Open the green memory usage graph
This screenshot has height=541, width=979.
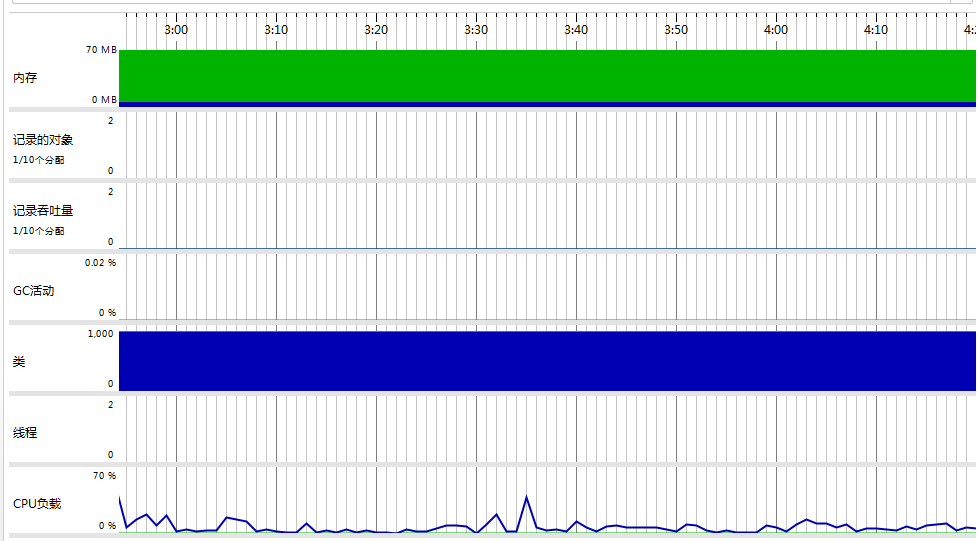pyautogui.click(x=547, y=76)
